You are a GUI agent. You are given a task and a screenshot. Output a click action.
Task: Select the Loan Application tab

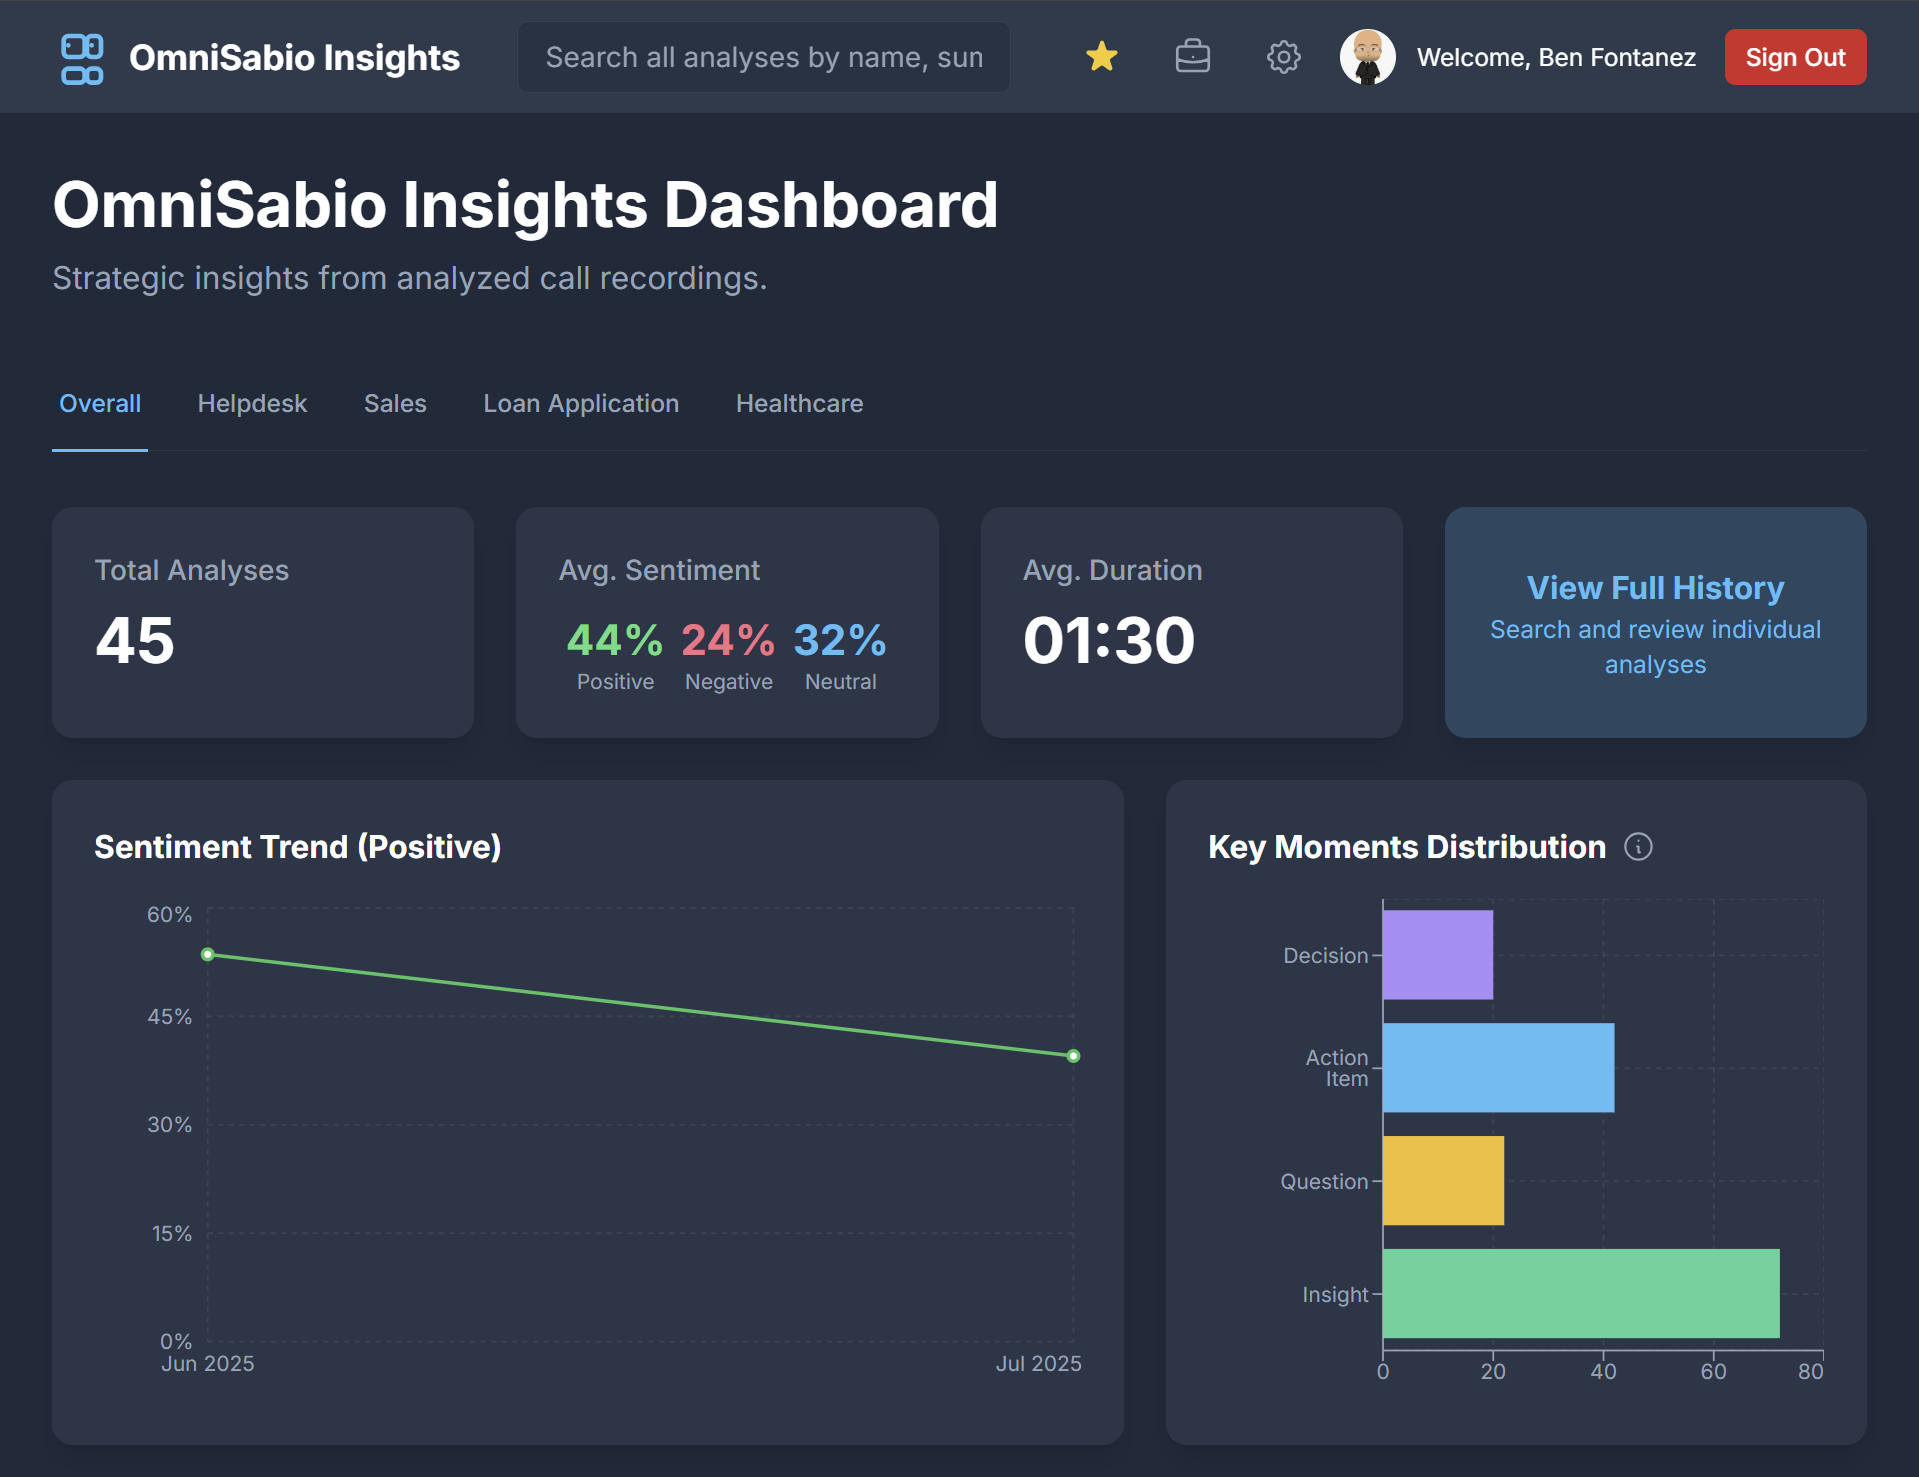tap(581, 404)
